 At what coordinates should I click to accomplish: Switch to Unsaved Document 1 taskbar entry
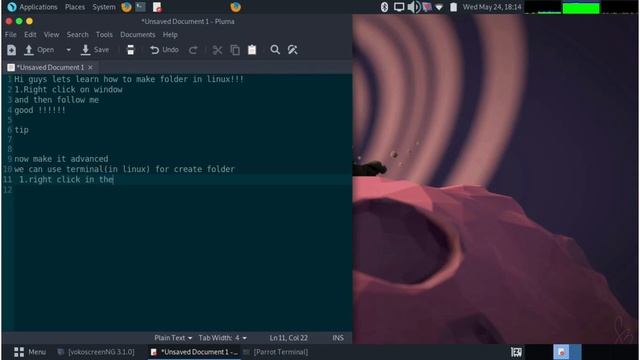point(194,352)
